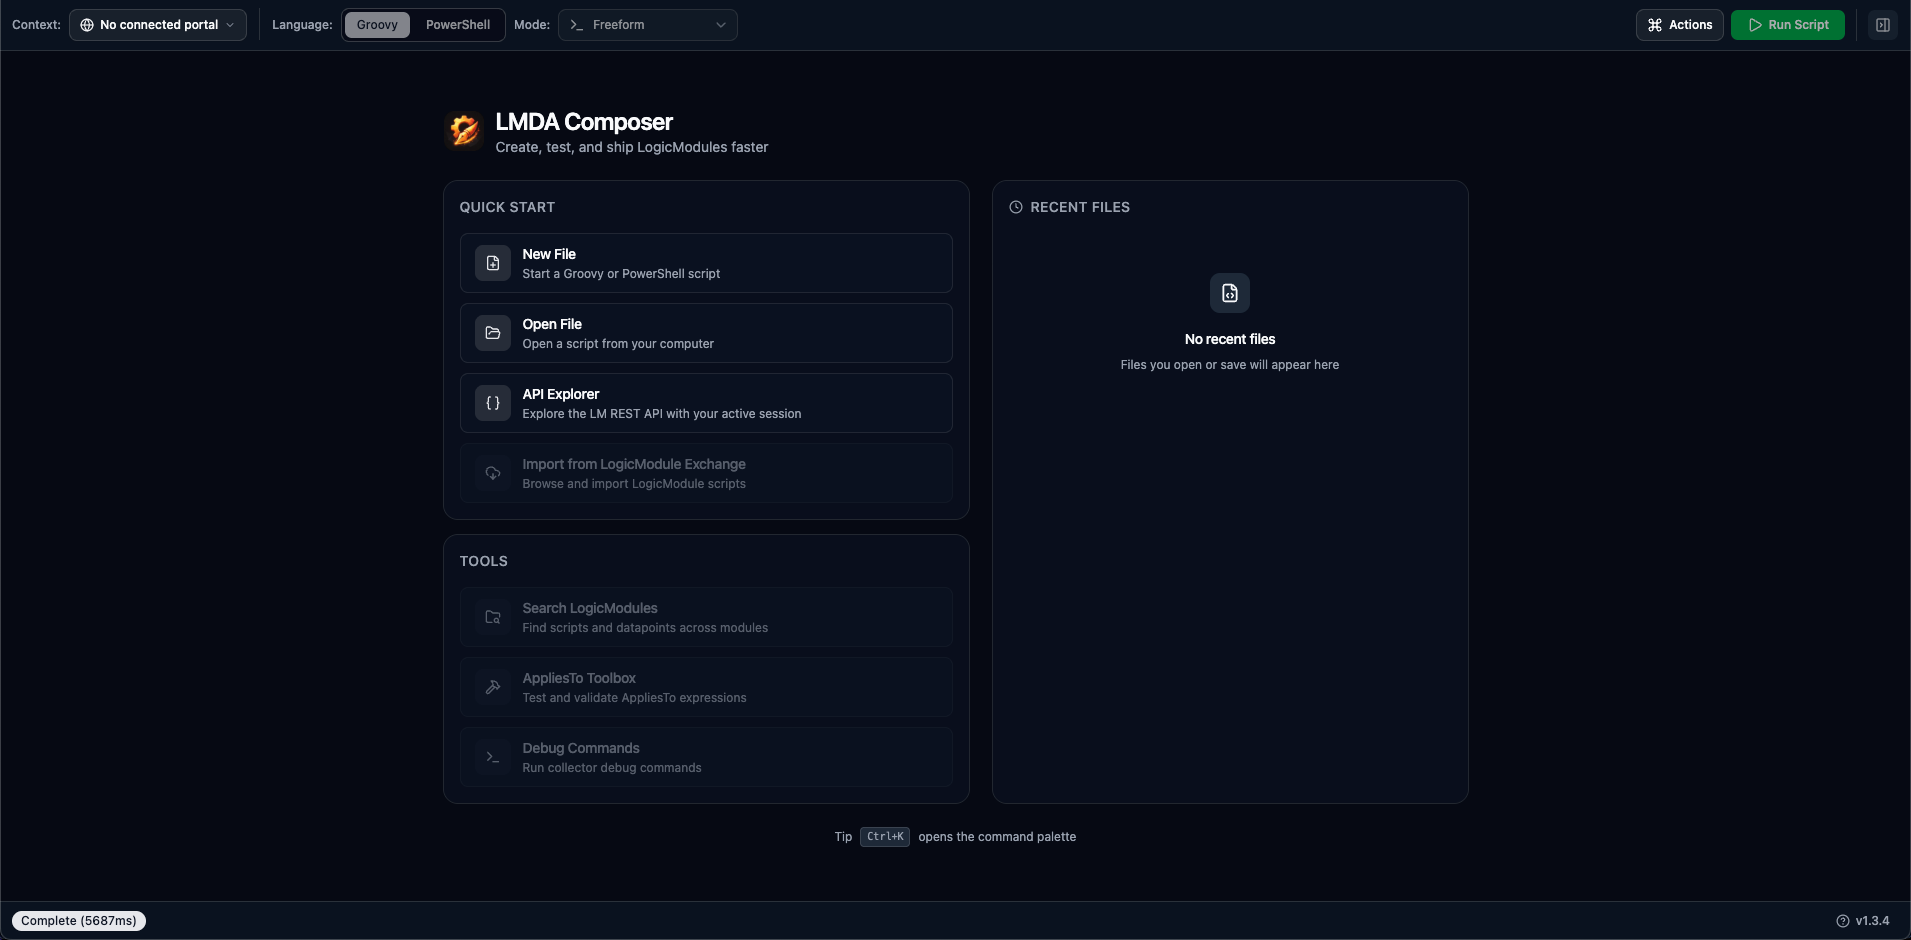The width and height of the screenshot is (1911, 940).
Task: Click the Search LogicModules folder icon
Action: point(492,617)
